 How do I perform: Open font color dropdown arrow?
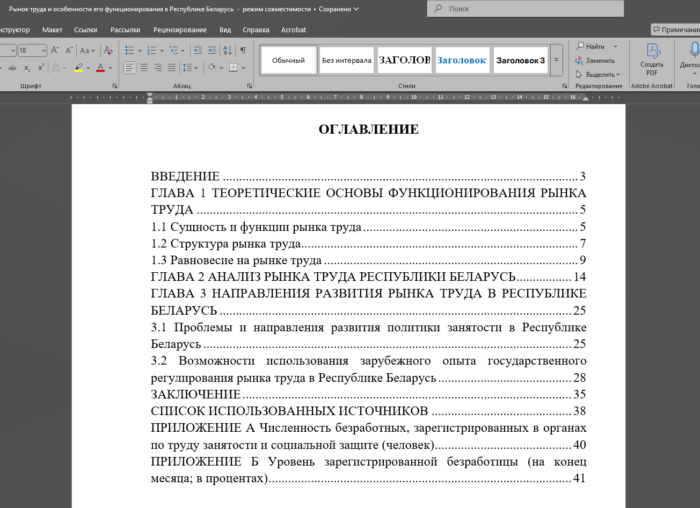click(x=110, y=68)
